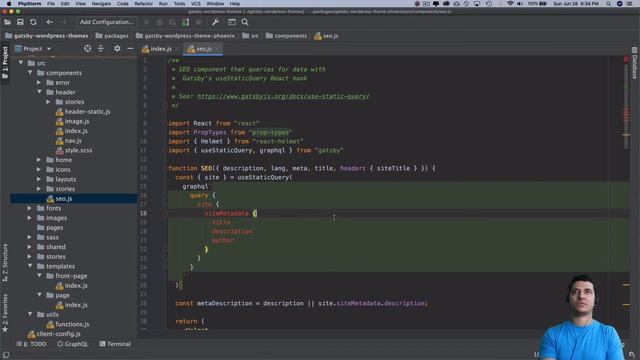Open the Tools menu

coord(179,4)
